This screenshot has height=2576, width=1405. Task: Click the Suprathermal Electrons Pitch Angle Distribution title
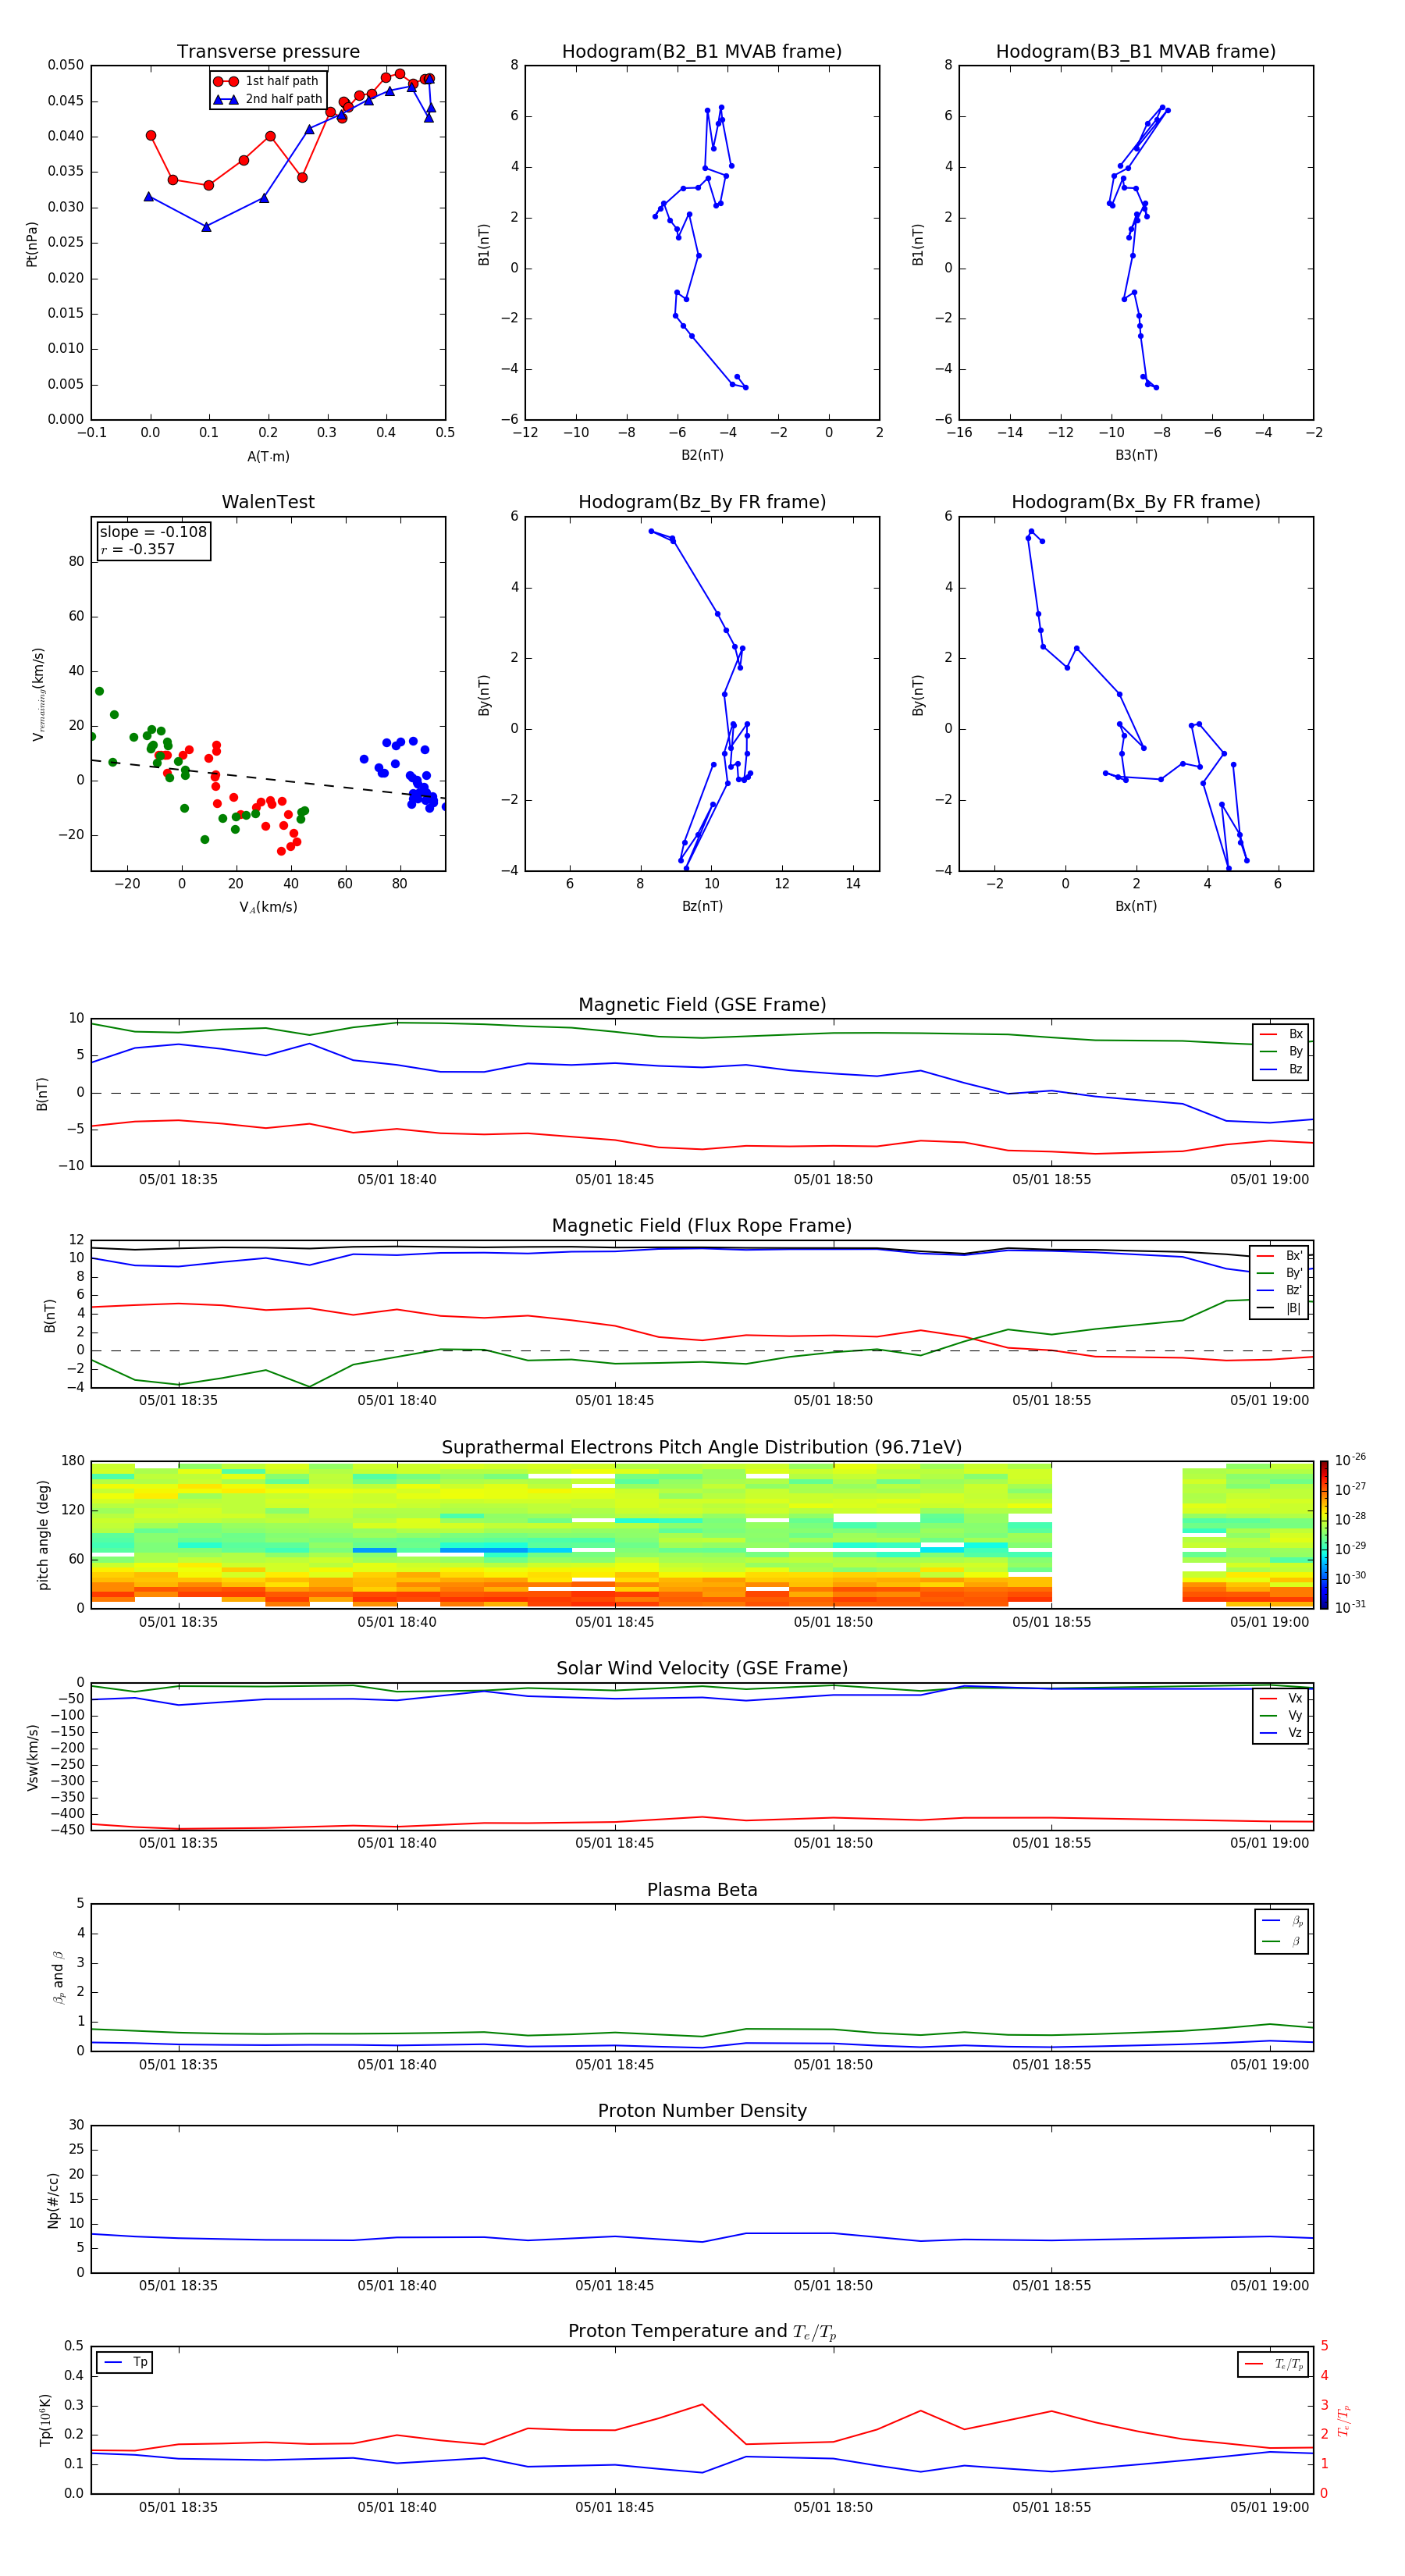tap(702, 1447)
